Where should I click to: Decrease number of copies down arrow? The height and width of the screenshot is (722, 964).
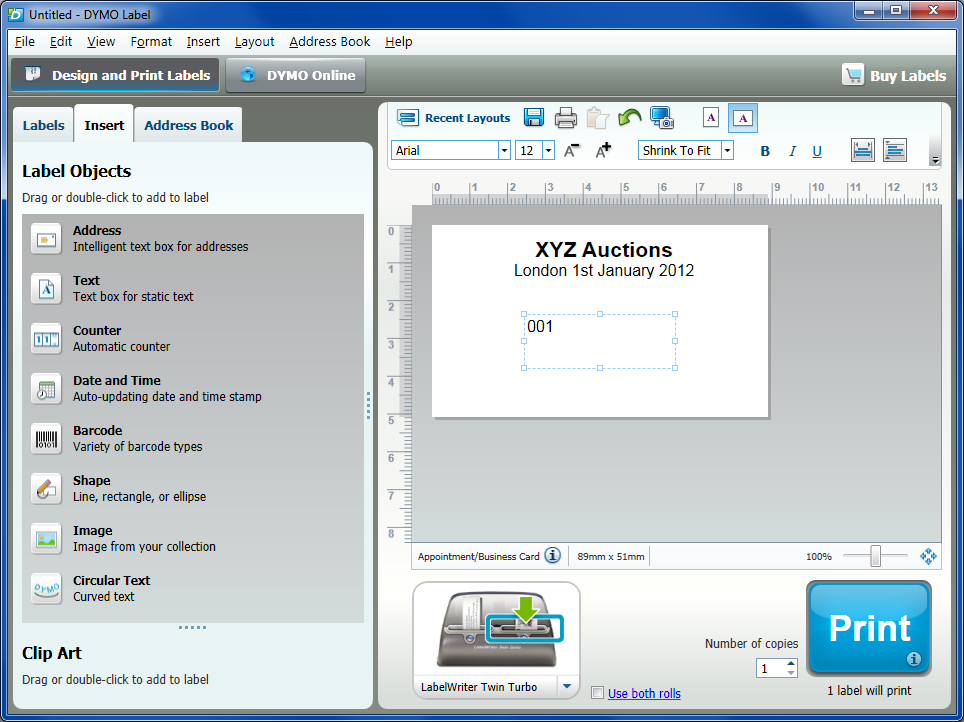(x=791, y=672)
